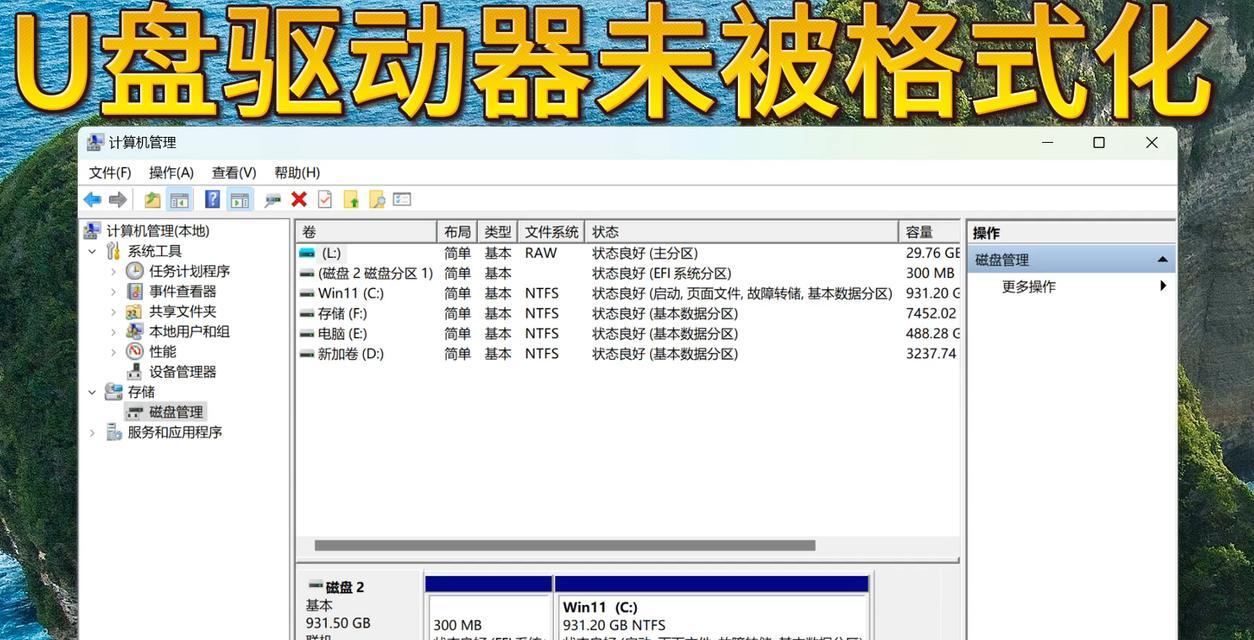
Task: Open 共享文件夹 node
Action: click(x=182, y=311)
